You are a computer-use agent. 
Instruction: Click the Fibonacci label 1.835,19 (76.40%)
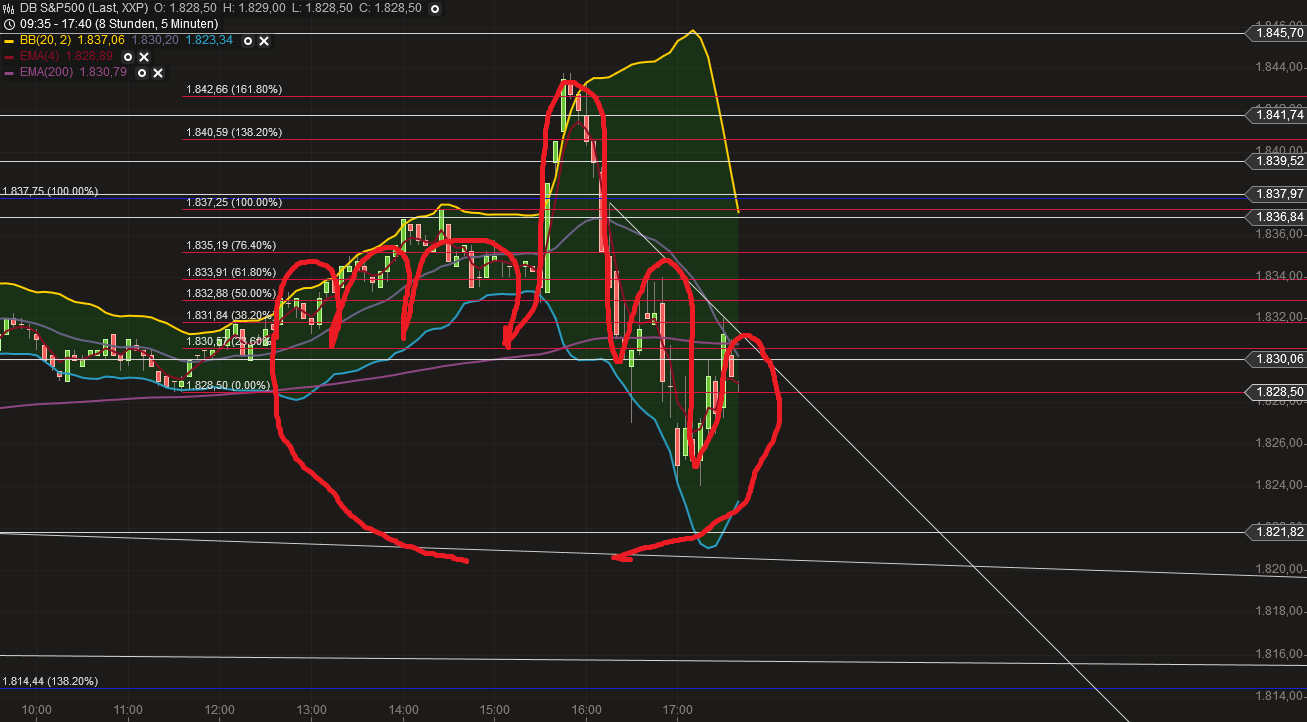pyautogui.click(x=231, y=245)
